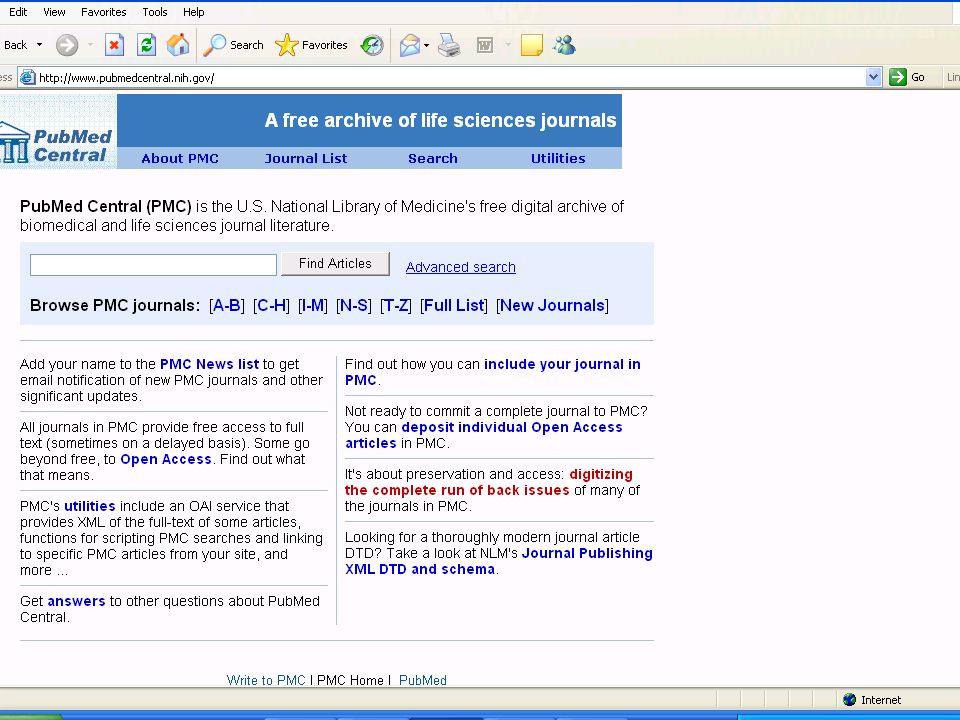This screenshot has height=720, width=960.
Task: Browse journals N-S
Action: click(x=354, y=305)
